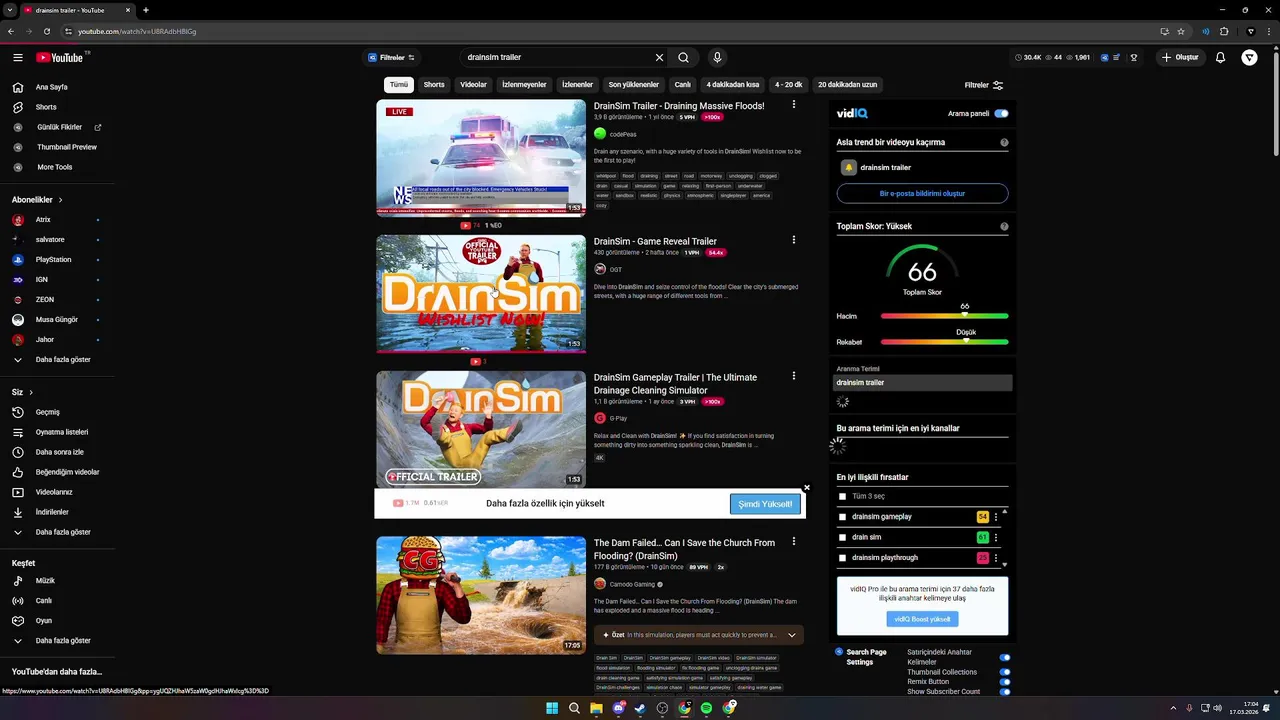Open options for drainsim playthrough keyword
This screenshot has height=720, width=1280.
pyautogui.click(x=996, y=558)
